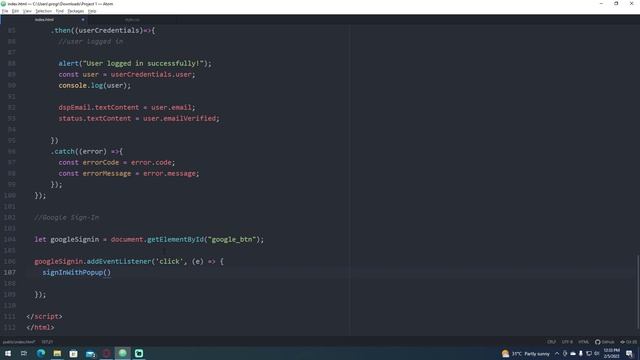The image size is (640, 360).
Task: Open Task View on the taskbar
Action: (x=24, y=353)
